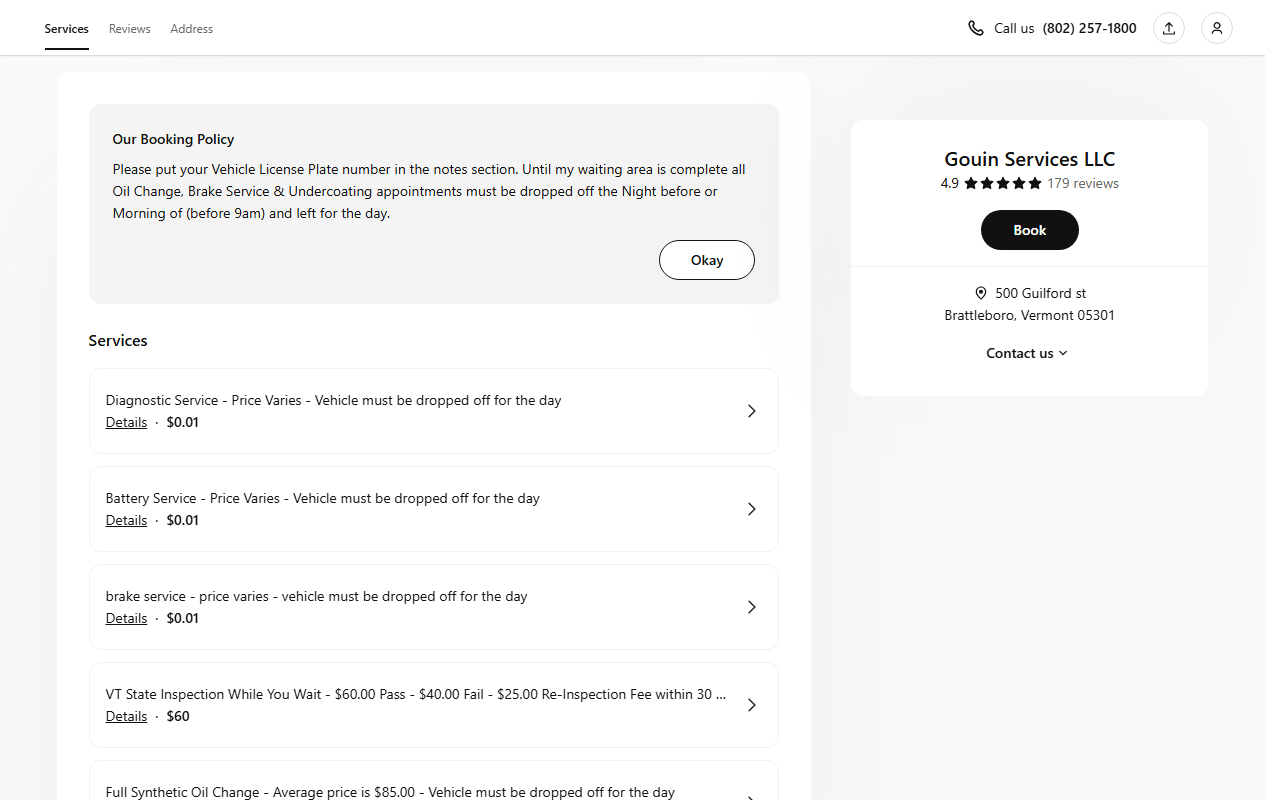Image resolution: width=1280 pixels, height=800 pixels.
Task: Click the Call us label
Action: [x=1014, y=28]
